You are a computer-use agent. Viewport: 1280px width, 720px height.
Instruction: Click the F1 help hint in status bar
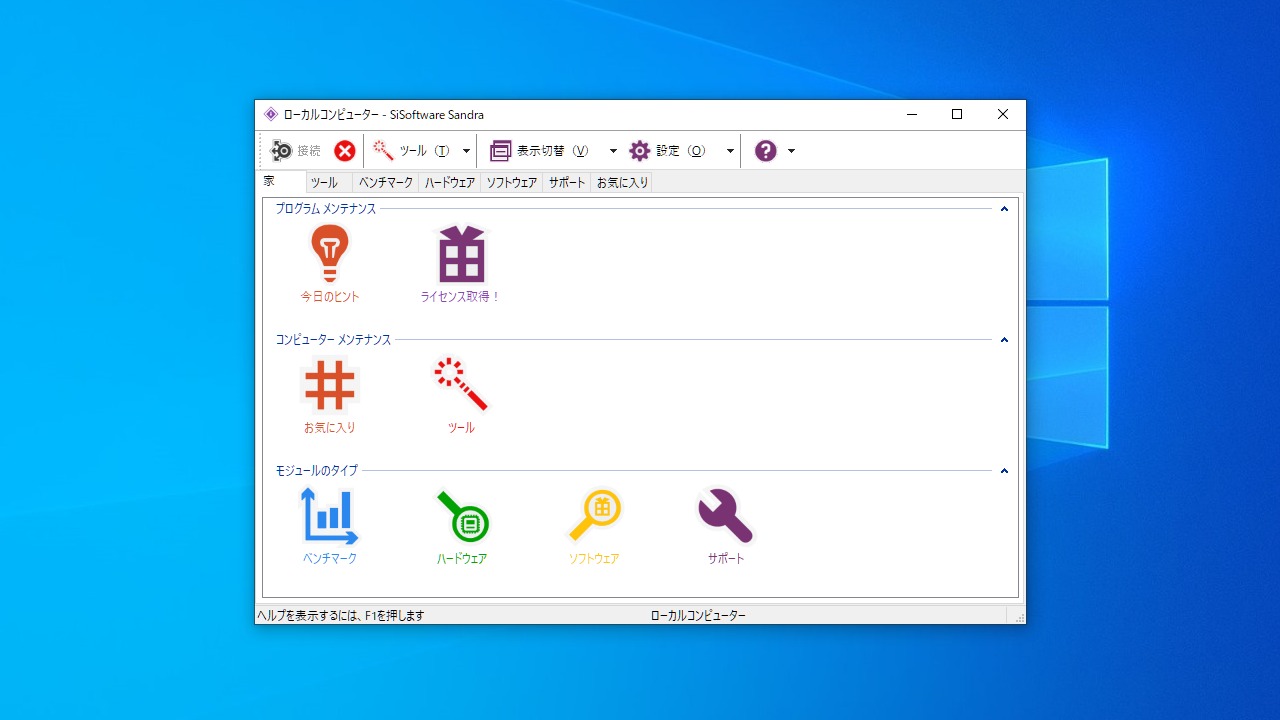point(341,616)
